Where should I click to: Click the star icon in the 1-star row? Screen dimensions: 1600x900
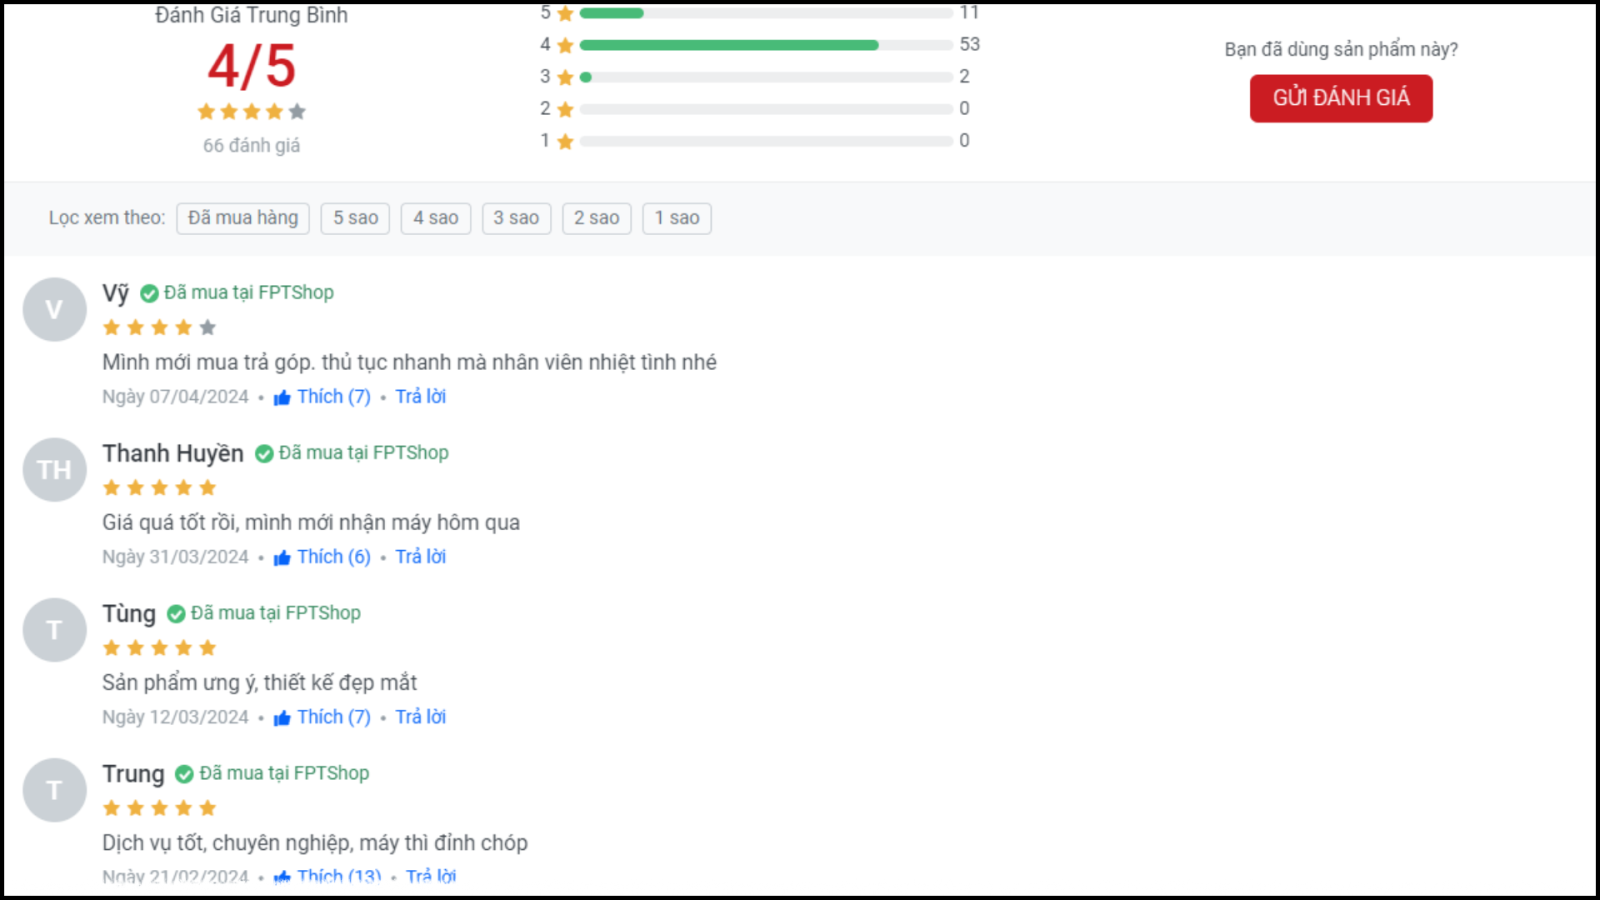pos(565,141)
